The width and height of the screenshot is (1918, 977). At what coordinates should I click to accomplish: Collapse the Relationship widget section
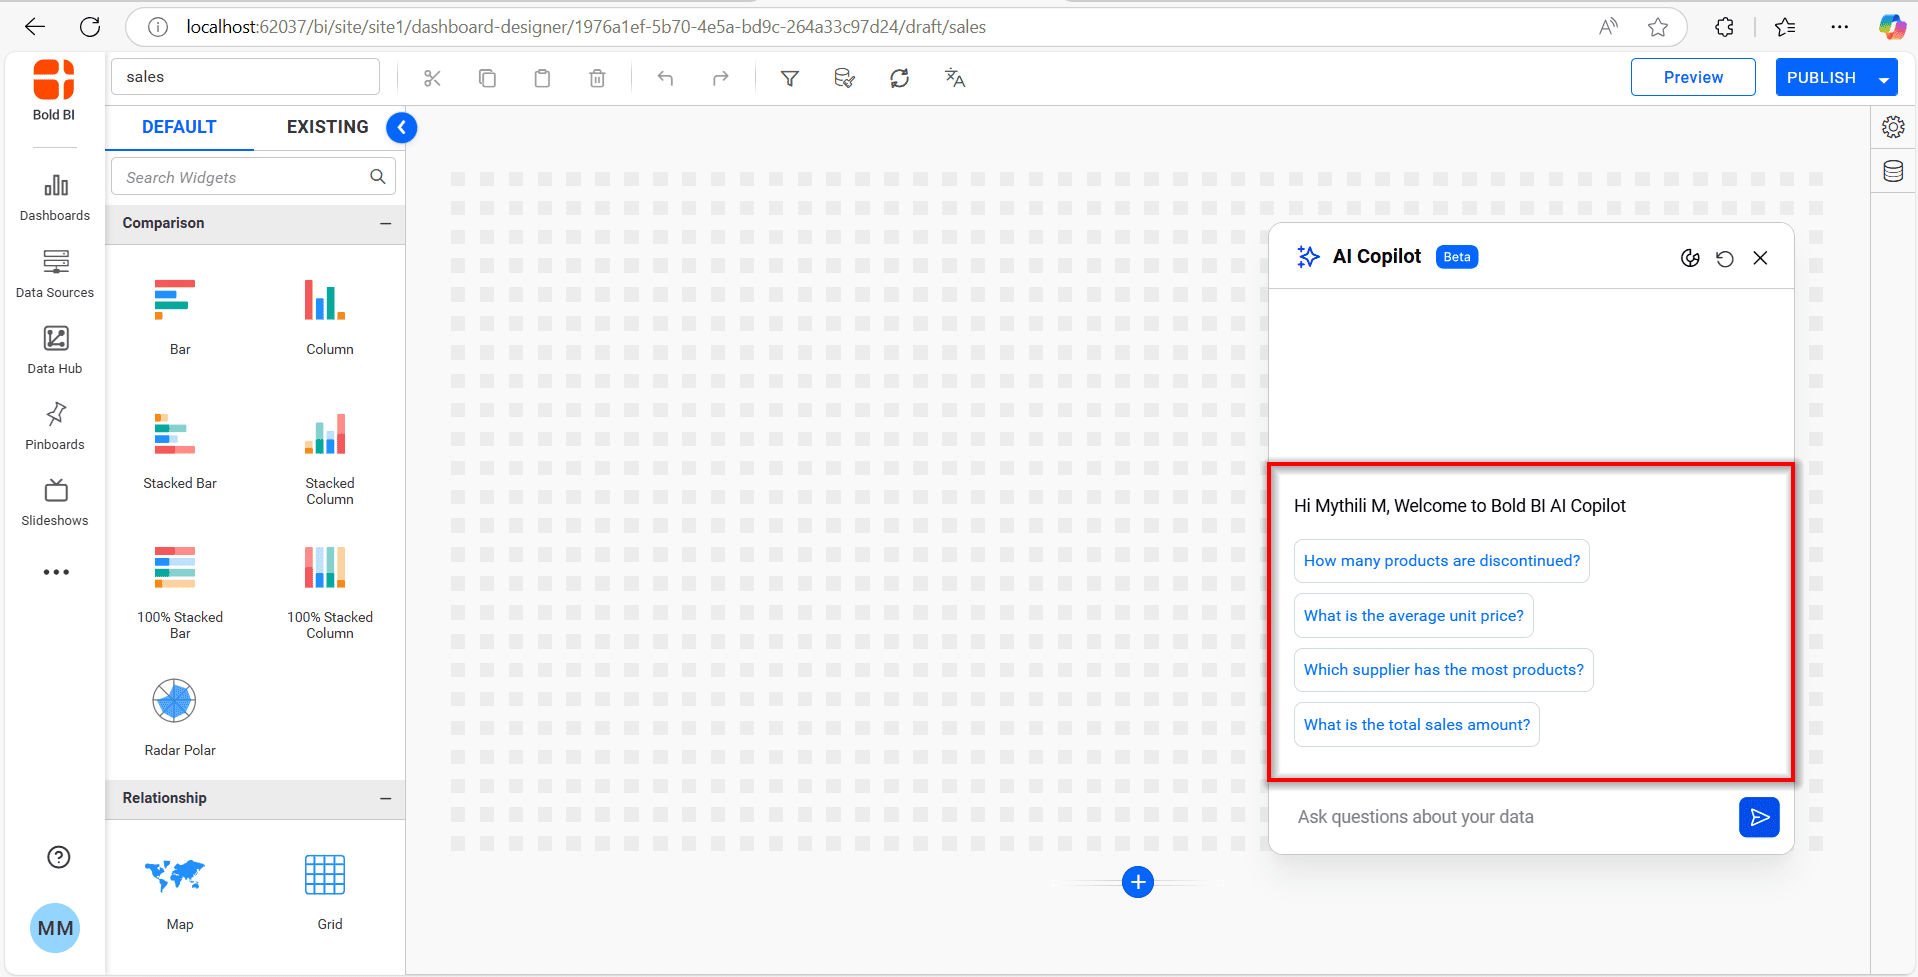pyautogui.click(x=385, y=798)
